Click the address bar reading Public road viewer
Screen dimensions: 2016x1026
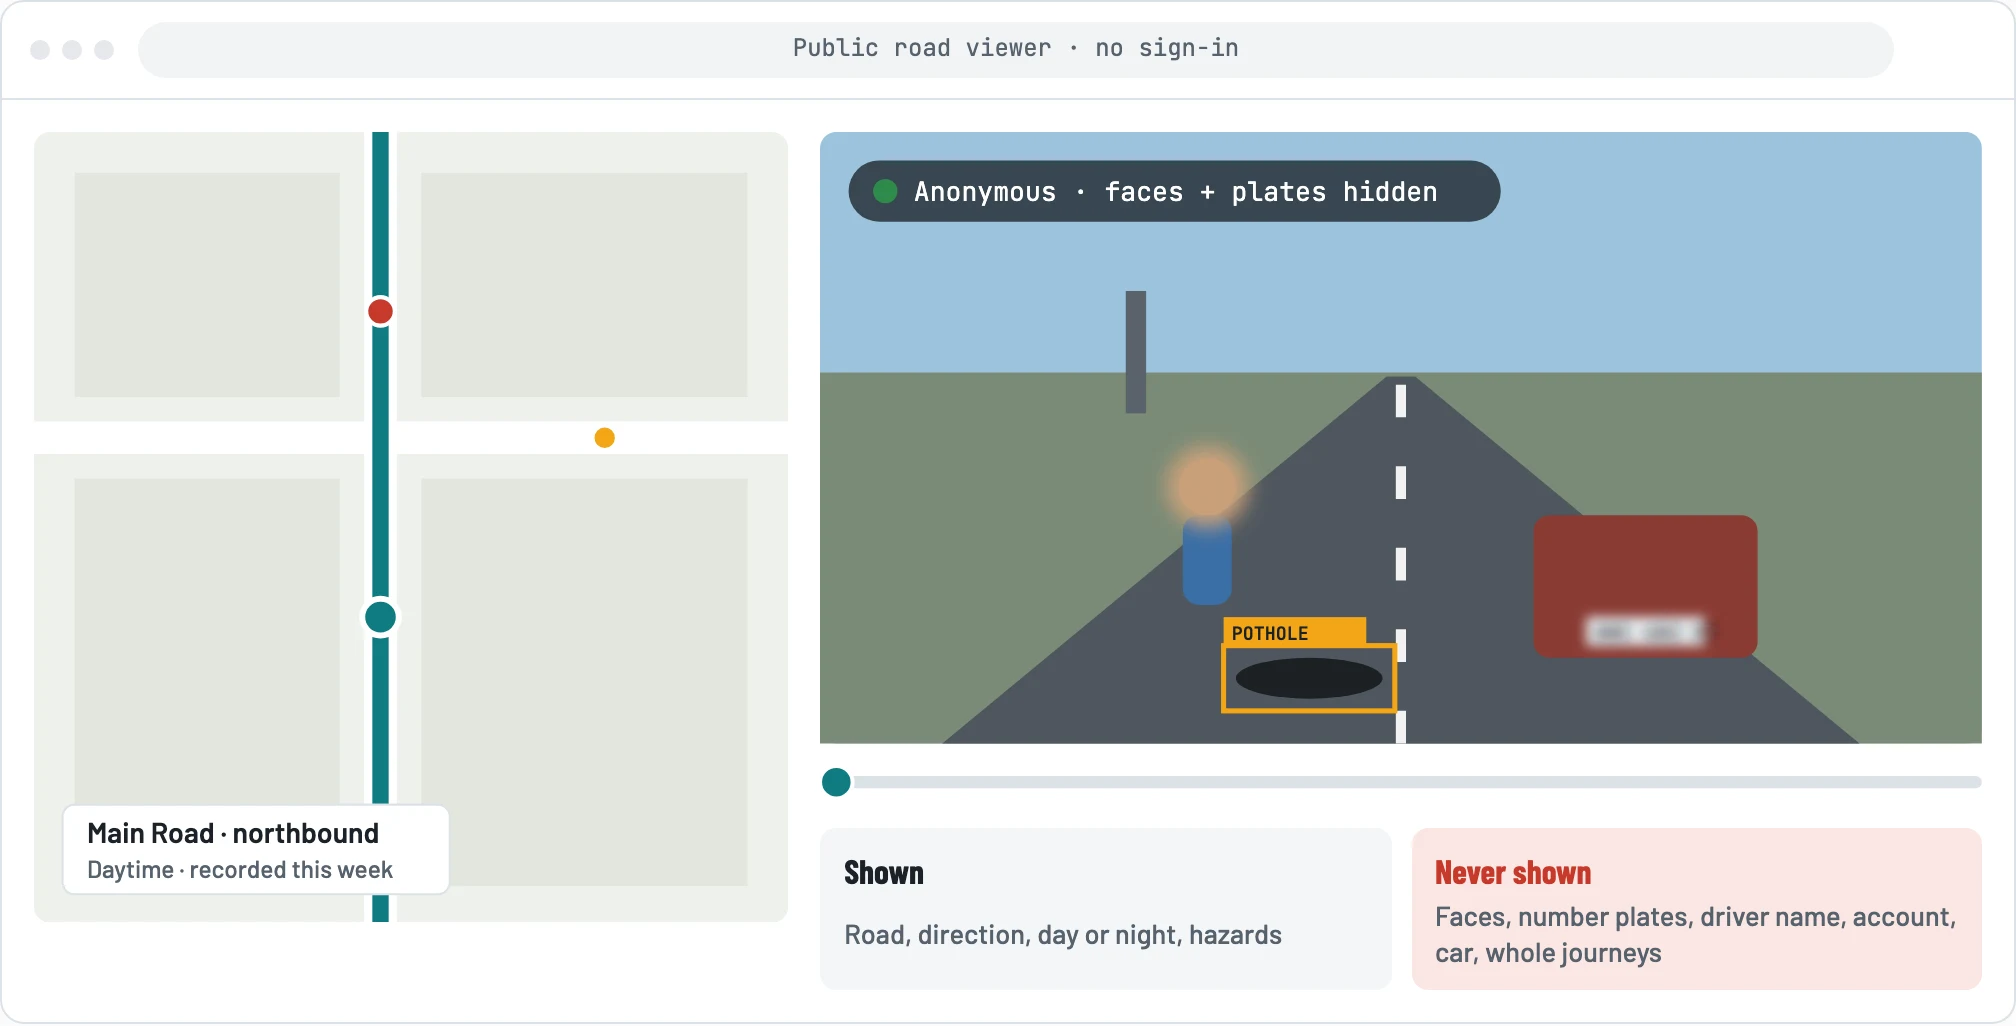pyautogui.click(x=1015, y=49)
